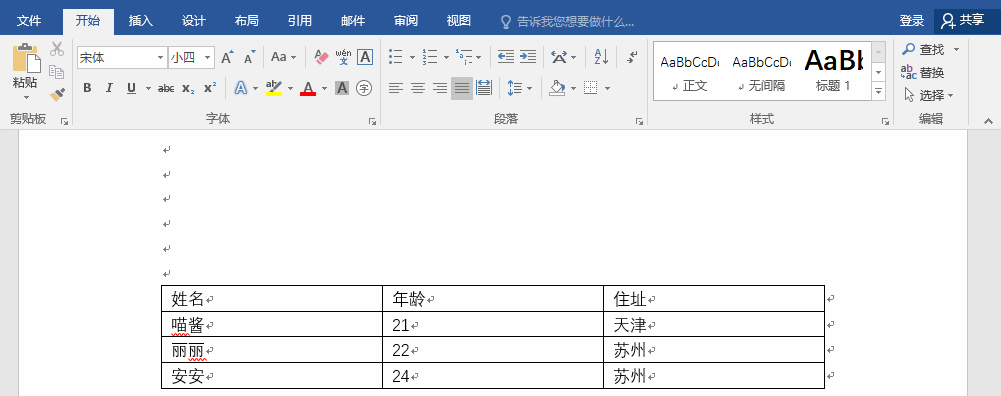
Task: Click the numbered list icon
Action: click(x=430, y=57)
